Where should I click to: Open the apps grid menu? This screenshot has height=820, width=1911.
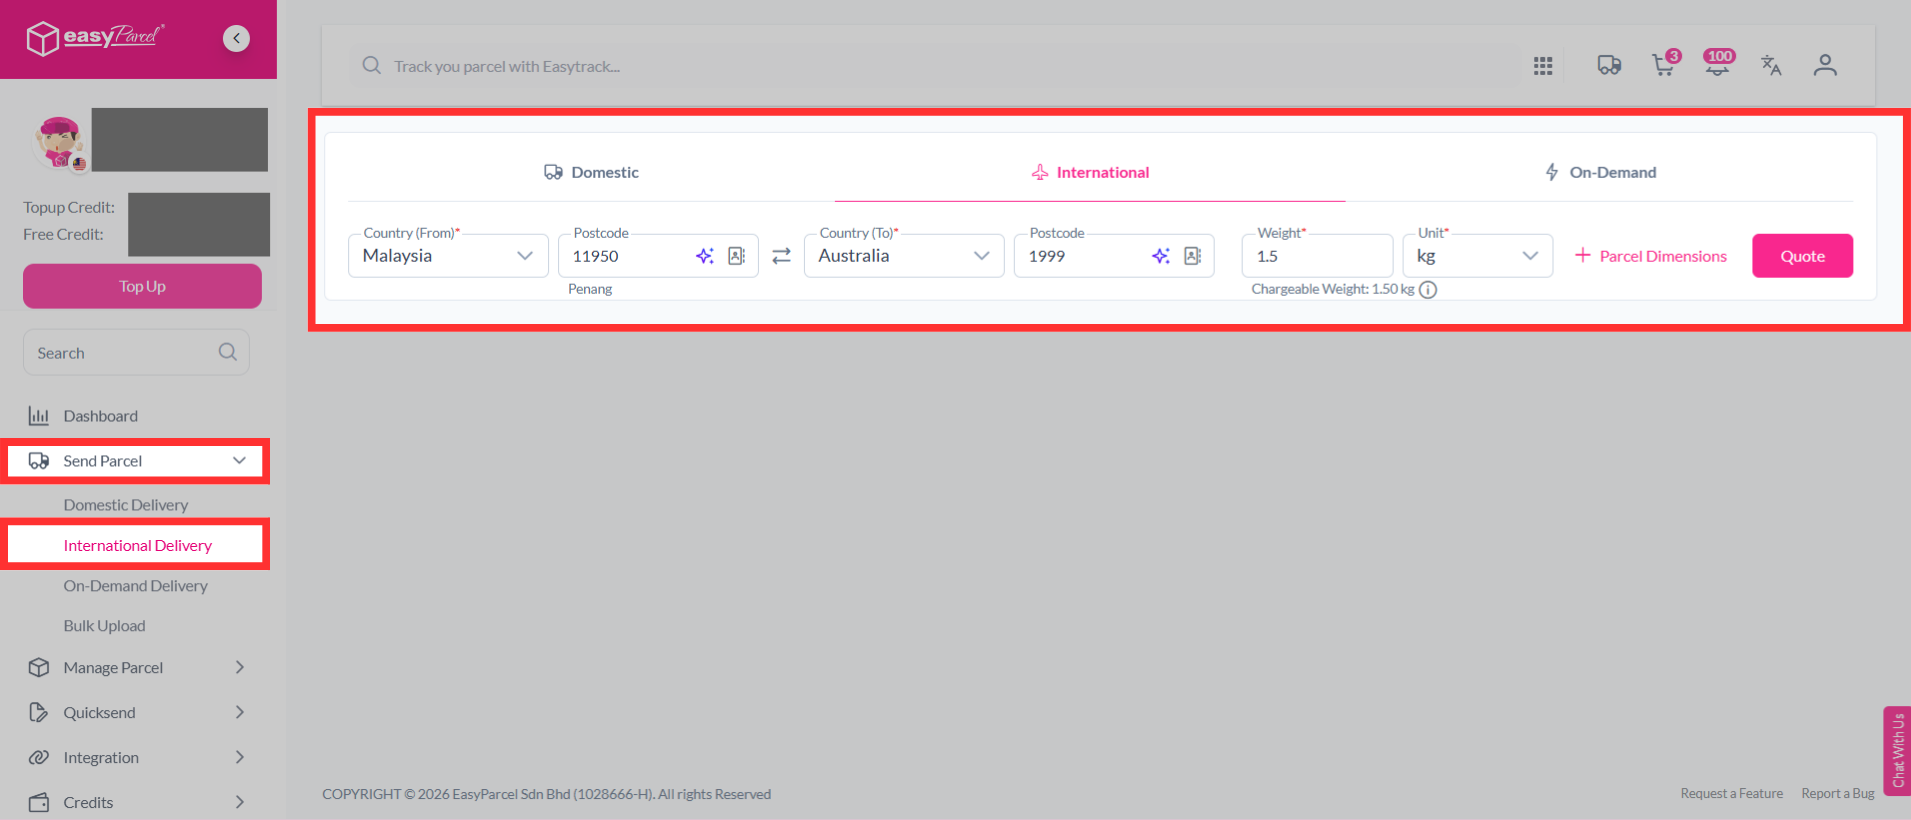click(1543, 66)
